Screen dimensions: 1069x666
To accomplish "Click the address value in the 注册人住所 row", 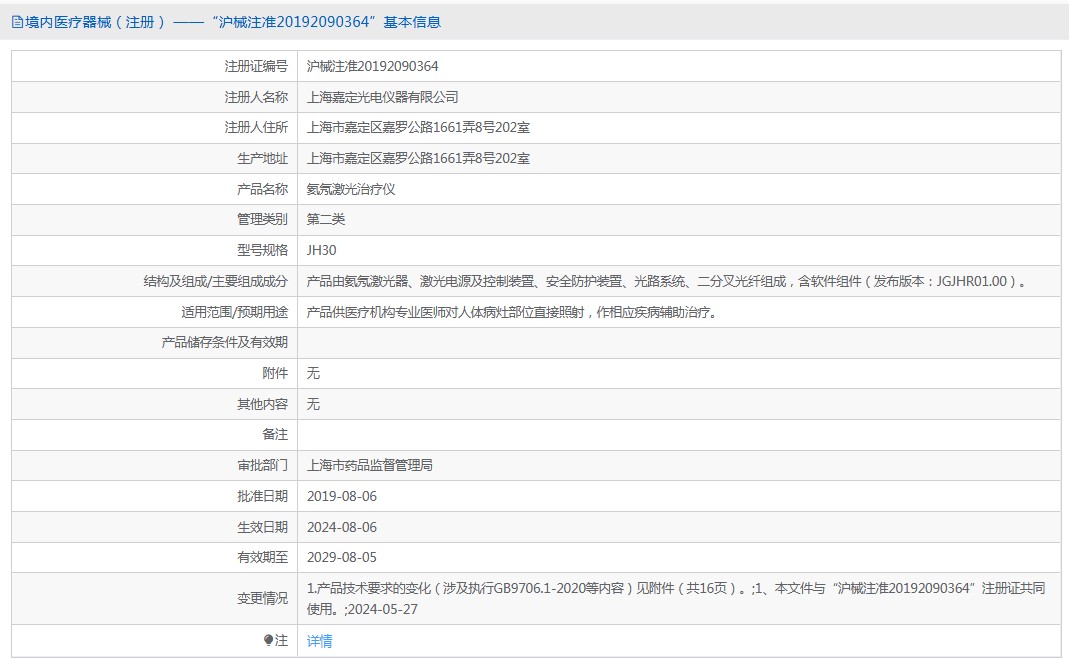I will tap(418, 127).
